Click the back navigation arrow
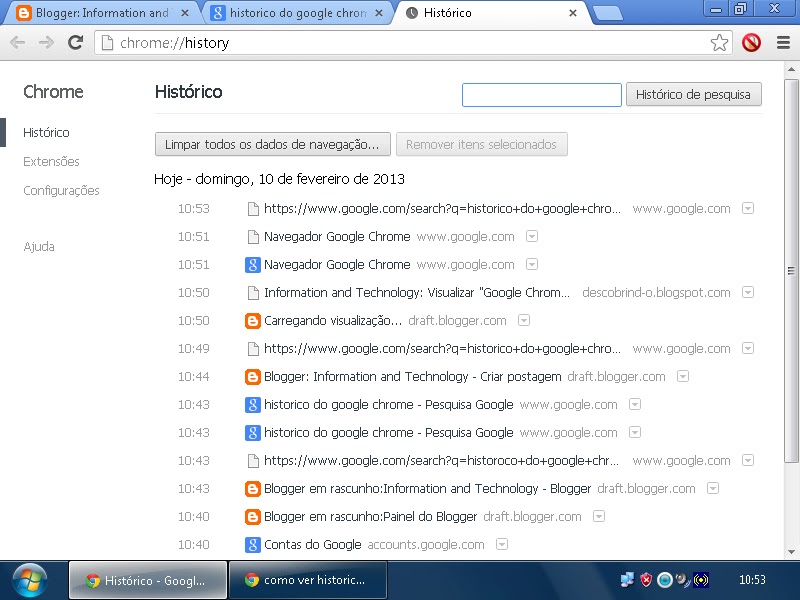This screenshot has width=800, height=600. click(x=17, y=42)
